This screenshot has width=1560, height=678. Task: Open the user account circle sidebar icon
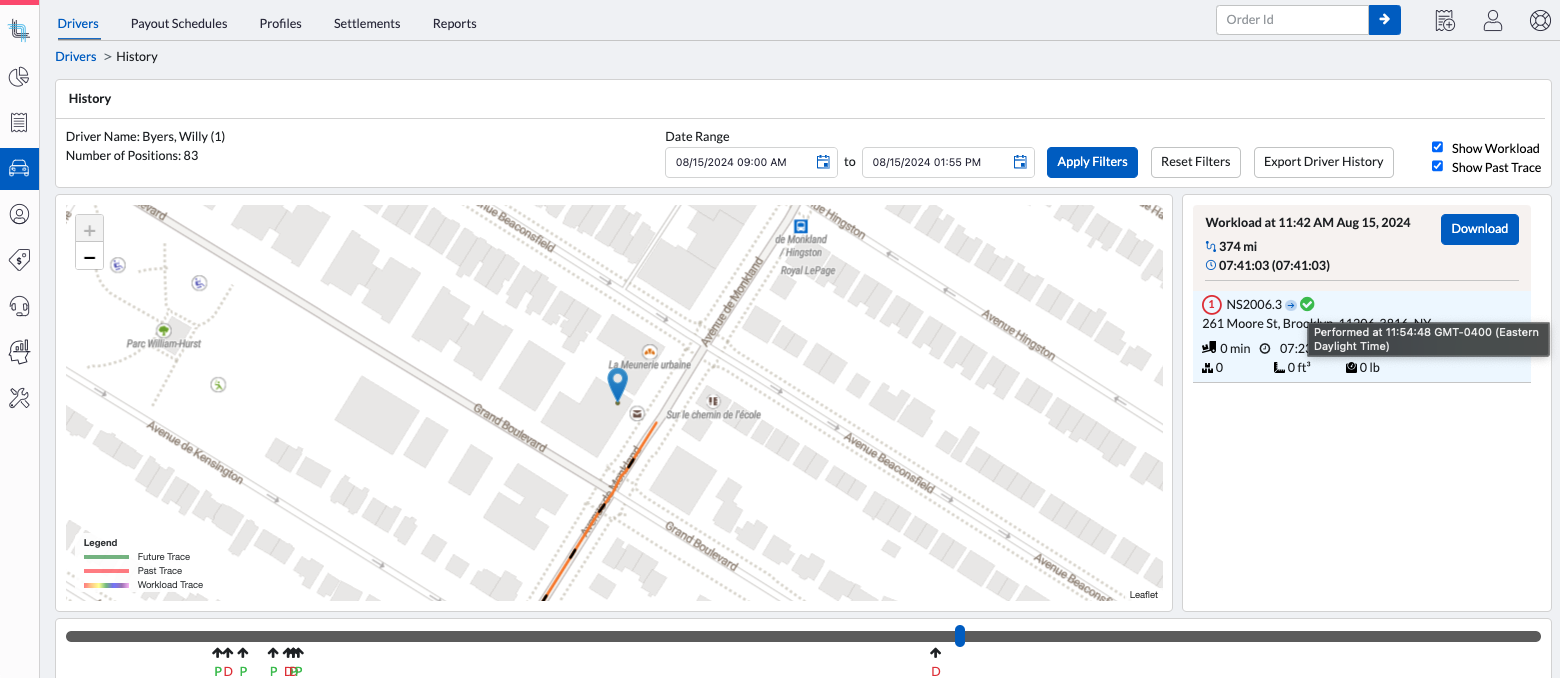tap(19, 214)
